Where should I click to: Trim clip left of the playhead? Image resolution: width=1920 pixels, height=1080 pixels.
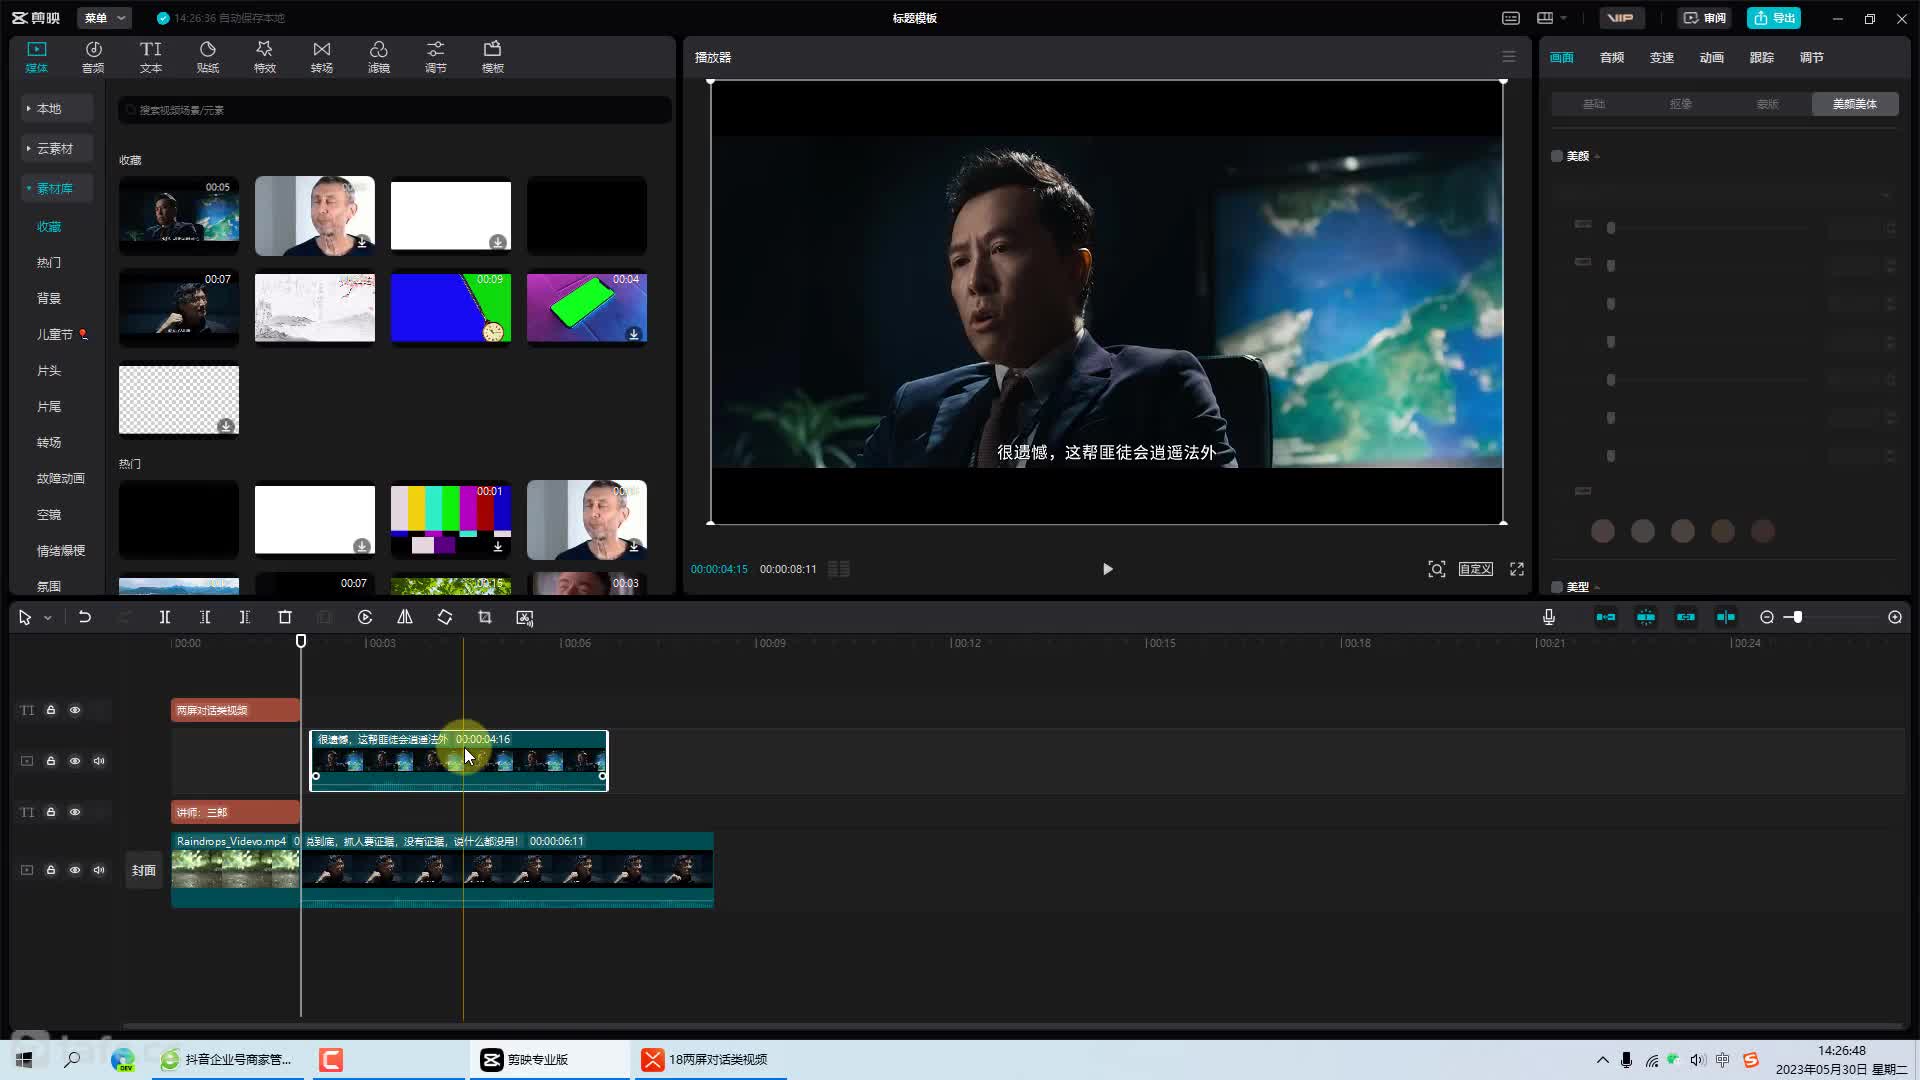pos(205,618)
